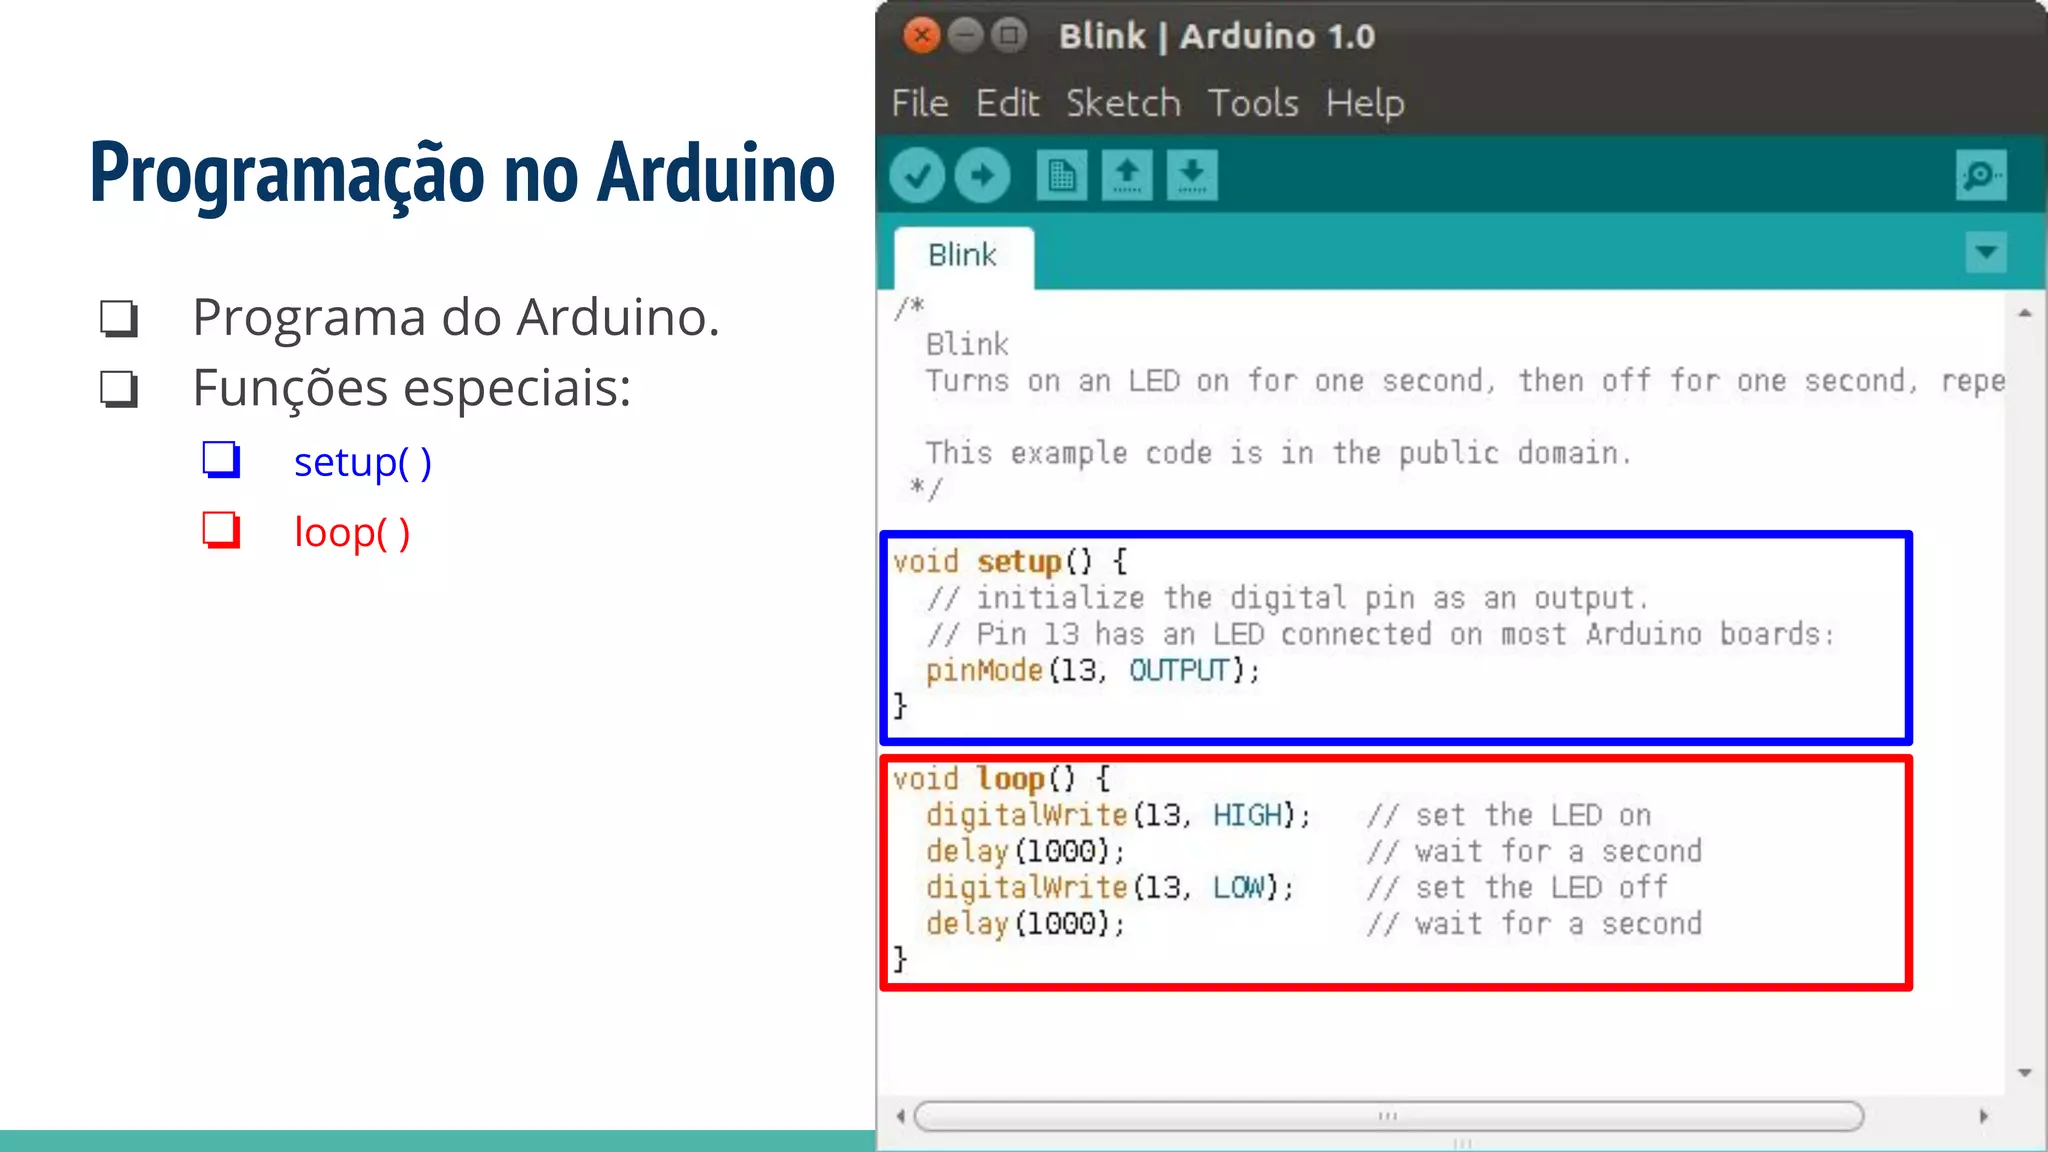The width and height of the screenshot is (2048, 1152).
Task: Open the File menu
Action: click(x=920, y=103)
